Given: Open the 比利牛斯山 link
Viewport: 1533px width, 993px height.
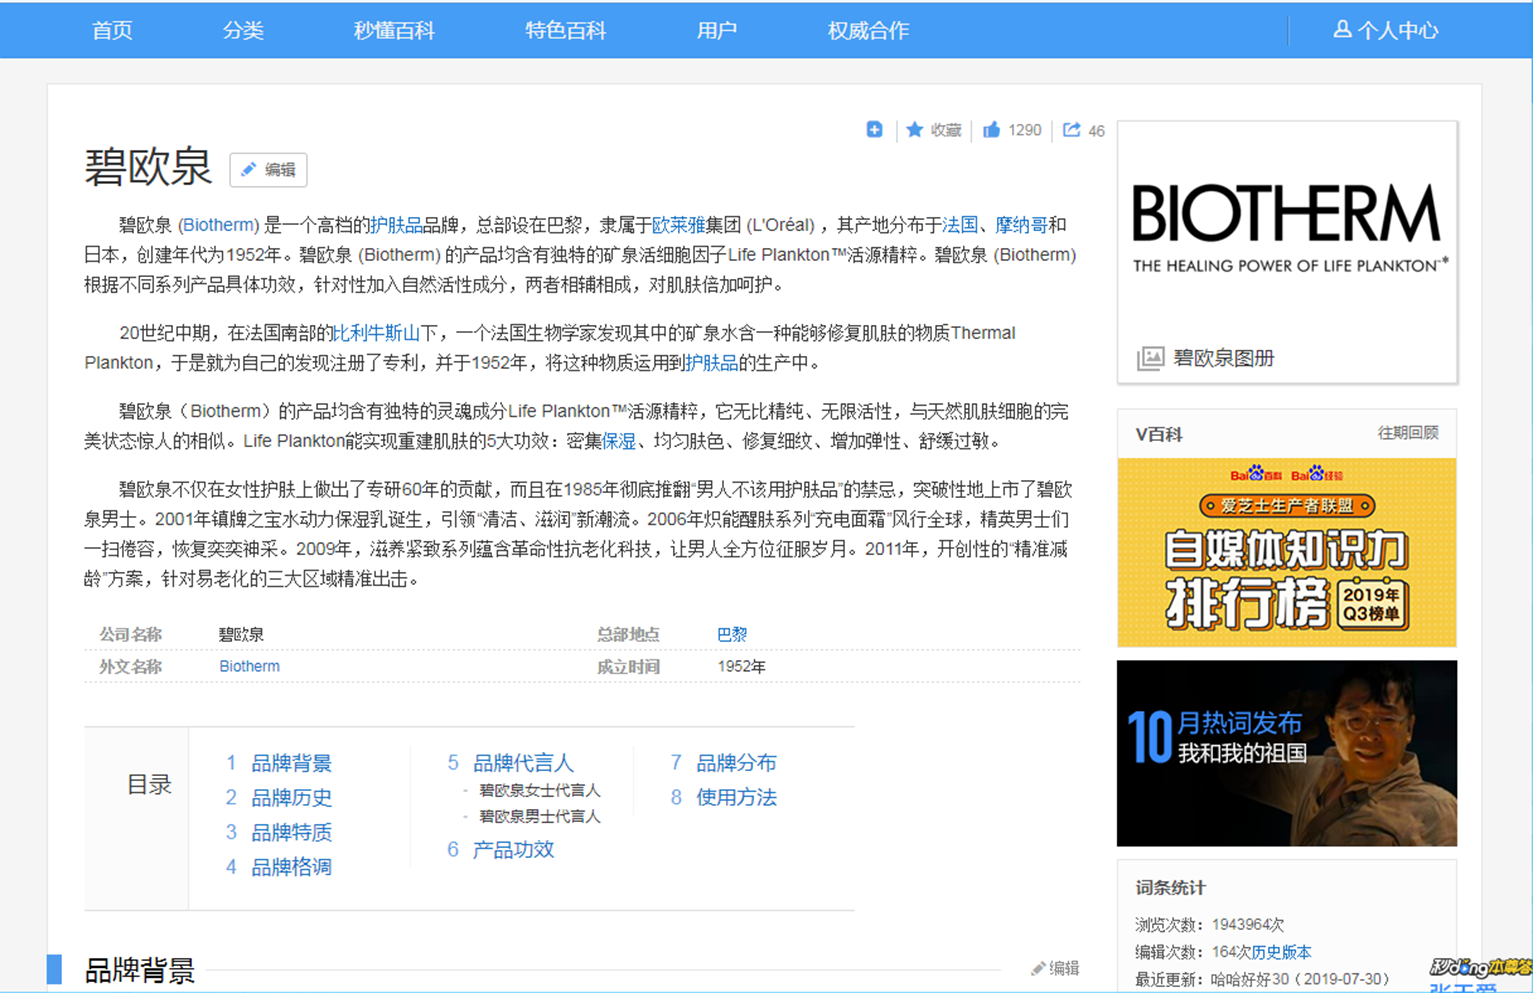Looking at the screenshot, I should [376, 333].
